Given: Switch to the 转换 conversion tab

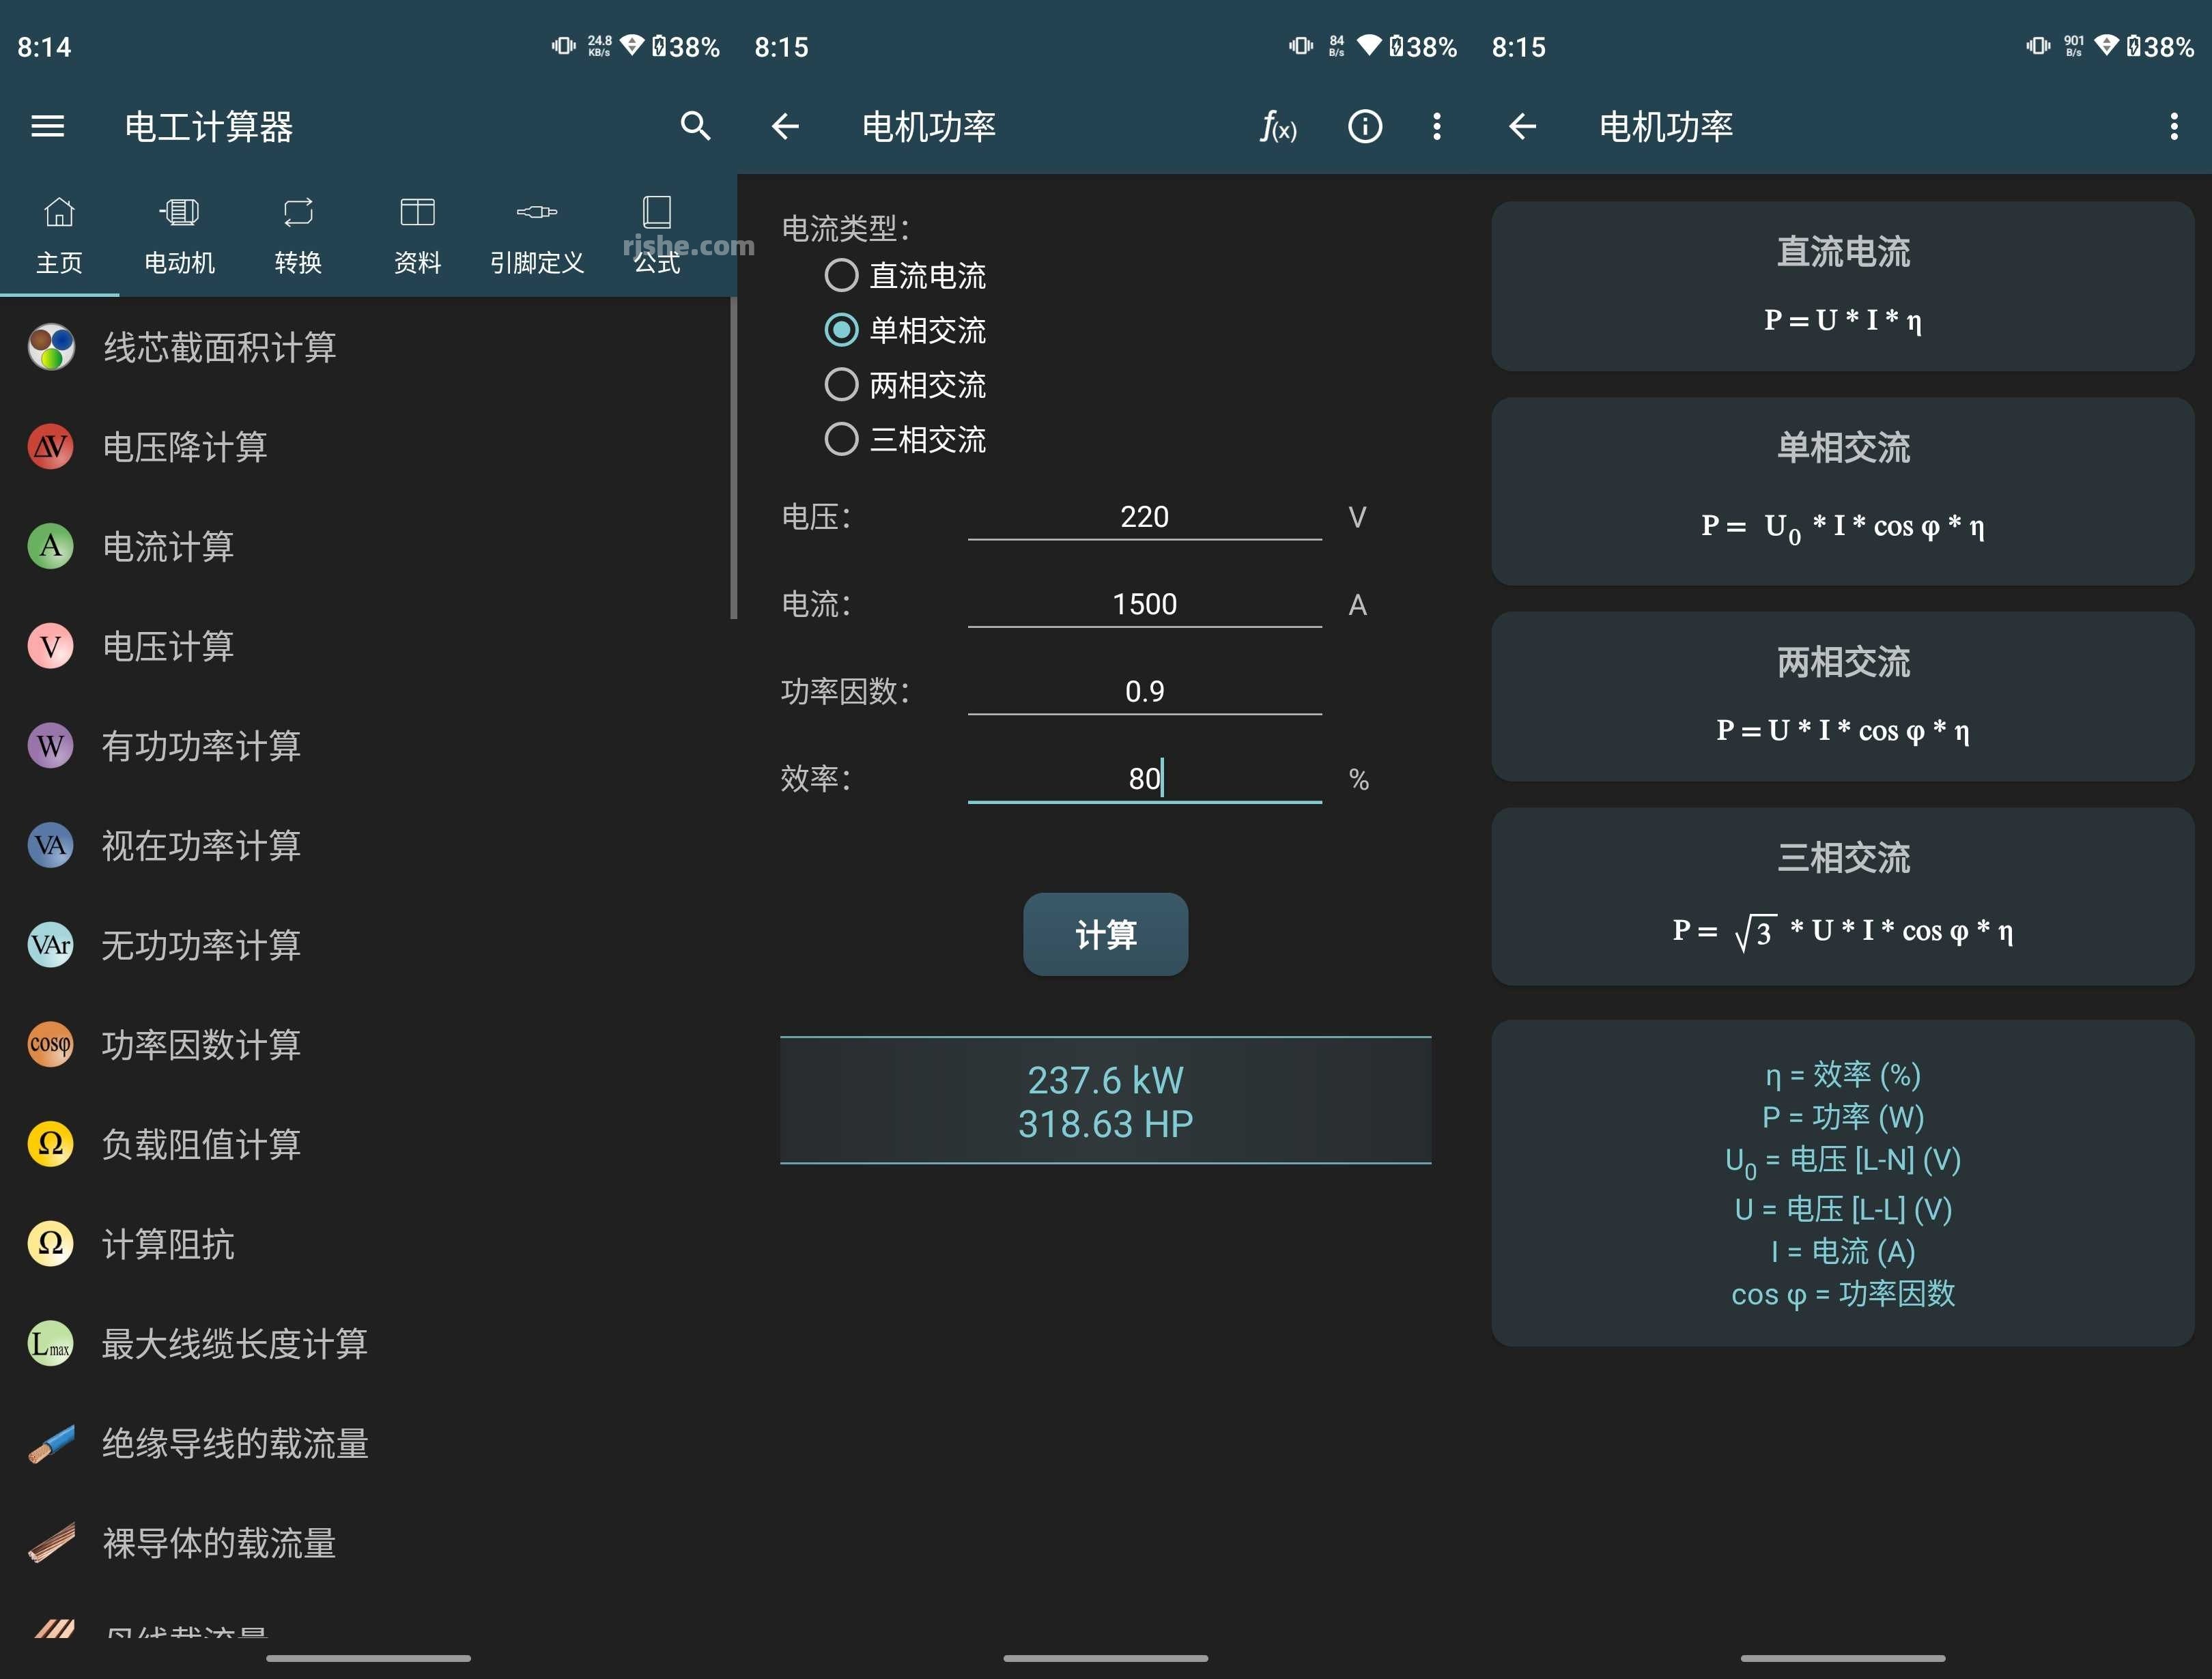Looking at the screenshot, I should pos(298,236).
